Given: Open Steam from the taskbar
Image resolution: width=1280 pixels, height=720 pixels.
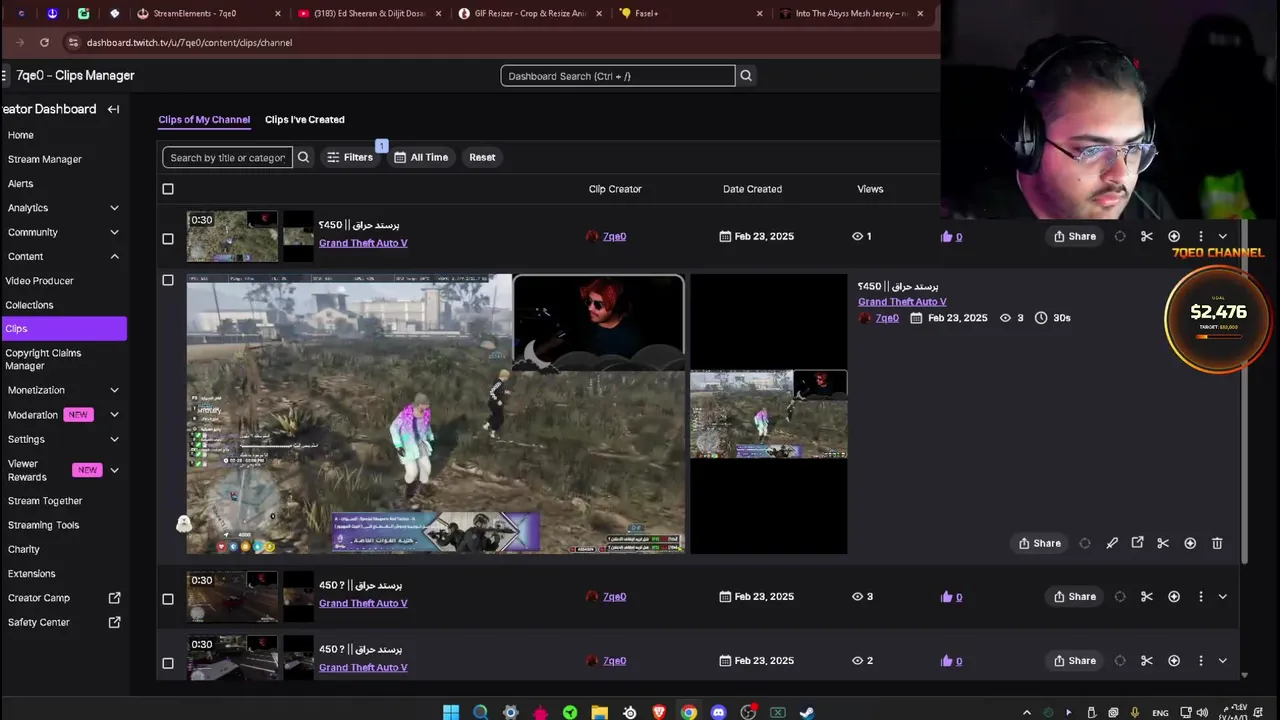Looking at the screenshot, I should [806, 712].
